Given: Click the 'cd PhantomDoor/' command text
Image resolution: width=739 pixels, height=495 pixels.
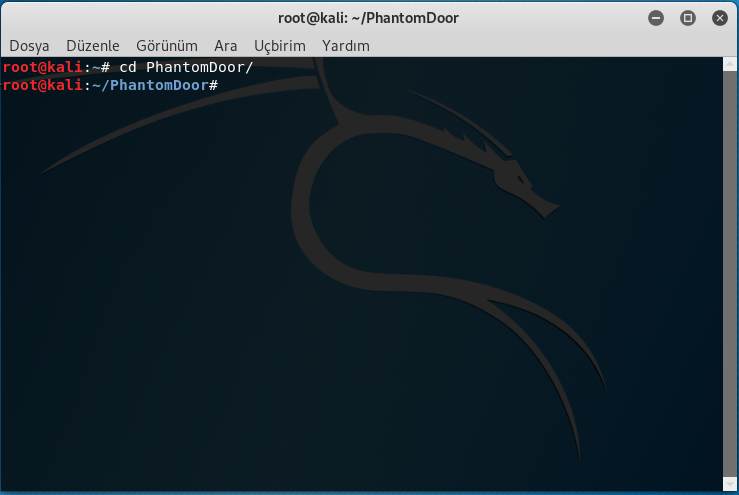Looking at the screenshot, I should point(186,67).
